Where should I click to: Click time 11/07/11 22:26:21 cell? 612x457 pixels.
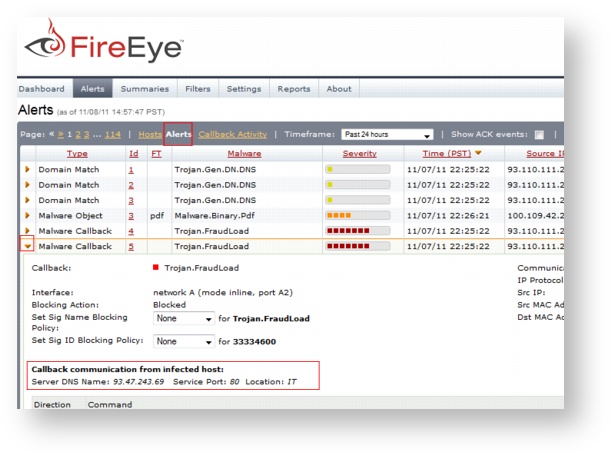(448, 215)
